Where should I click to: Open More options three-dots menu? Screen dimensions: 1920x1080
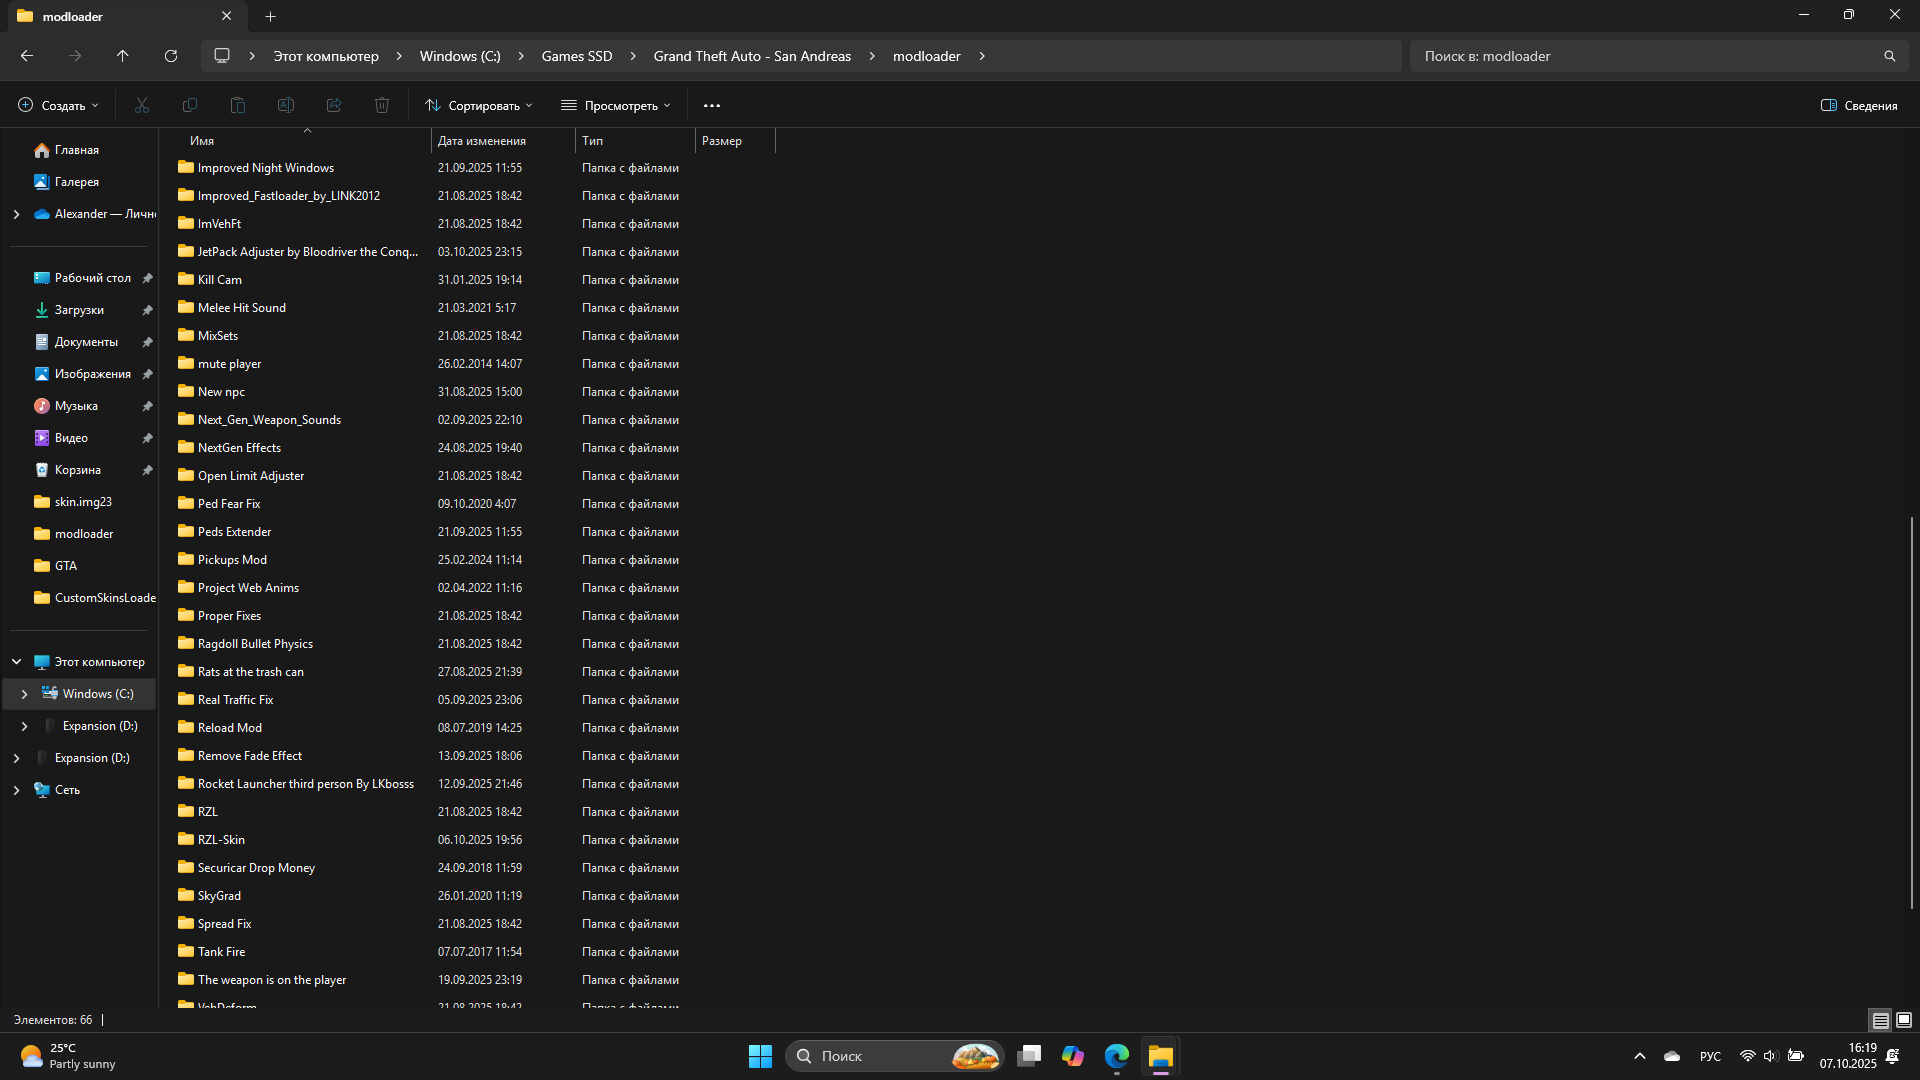click(712, 105)
